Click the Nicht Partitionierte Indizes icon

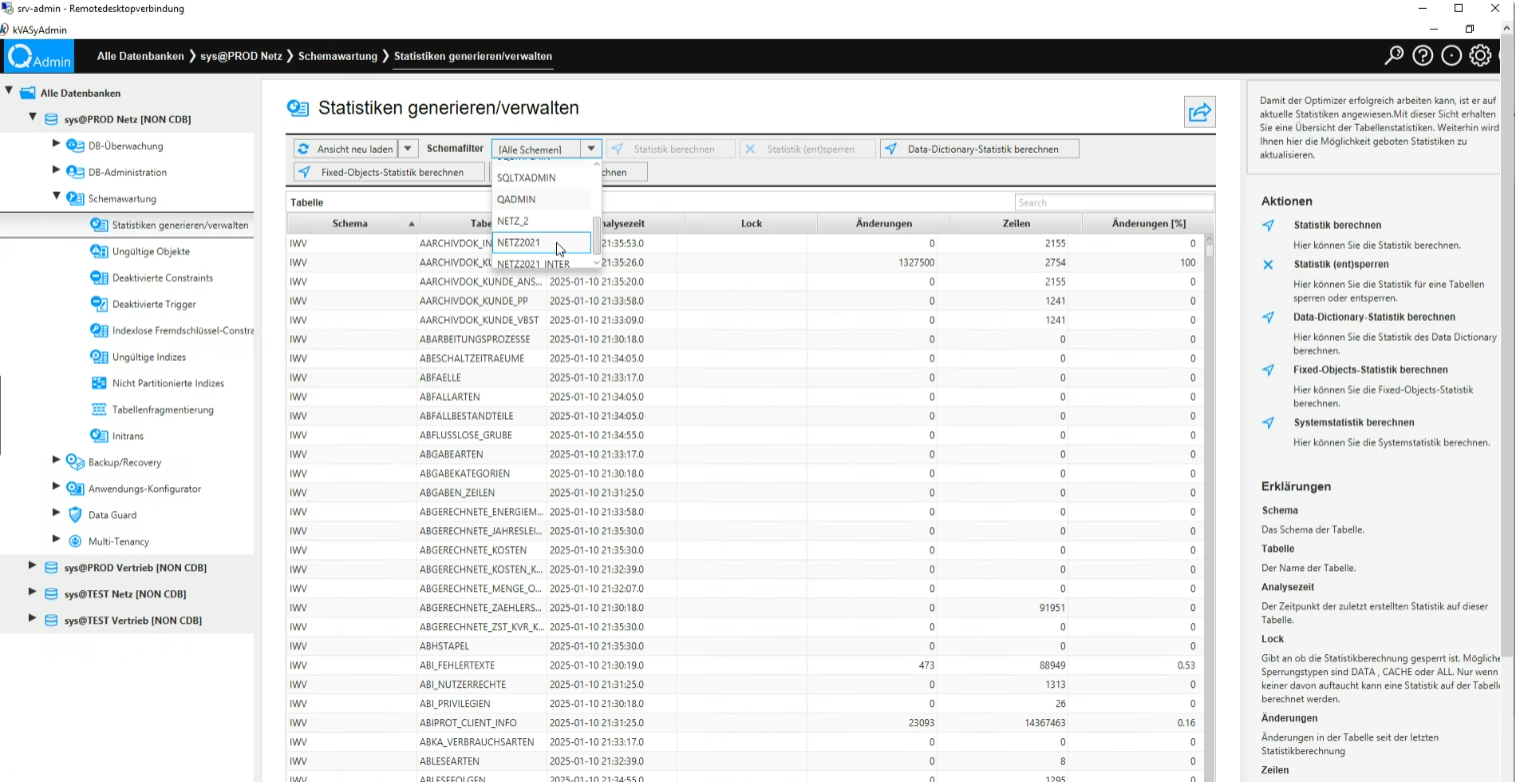(x=99, y=383)
